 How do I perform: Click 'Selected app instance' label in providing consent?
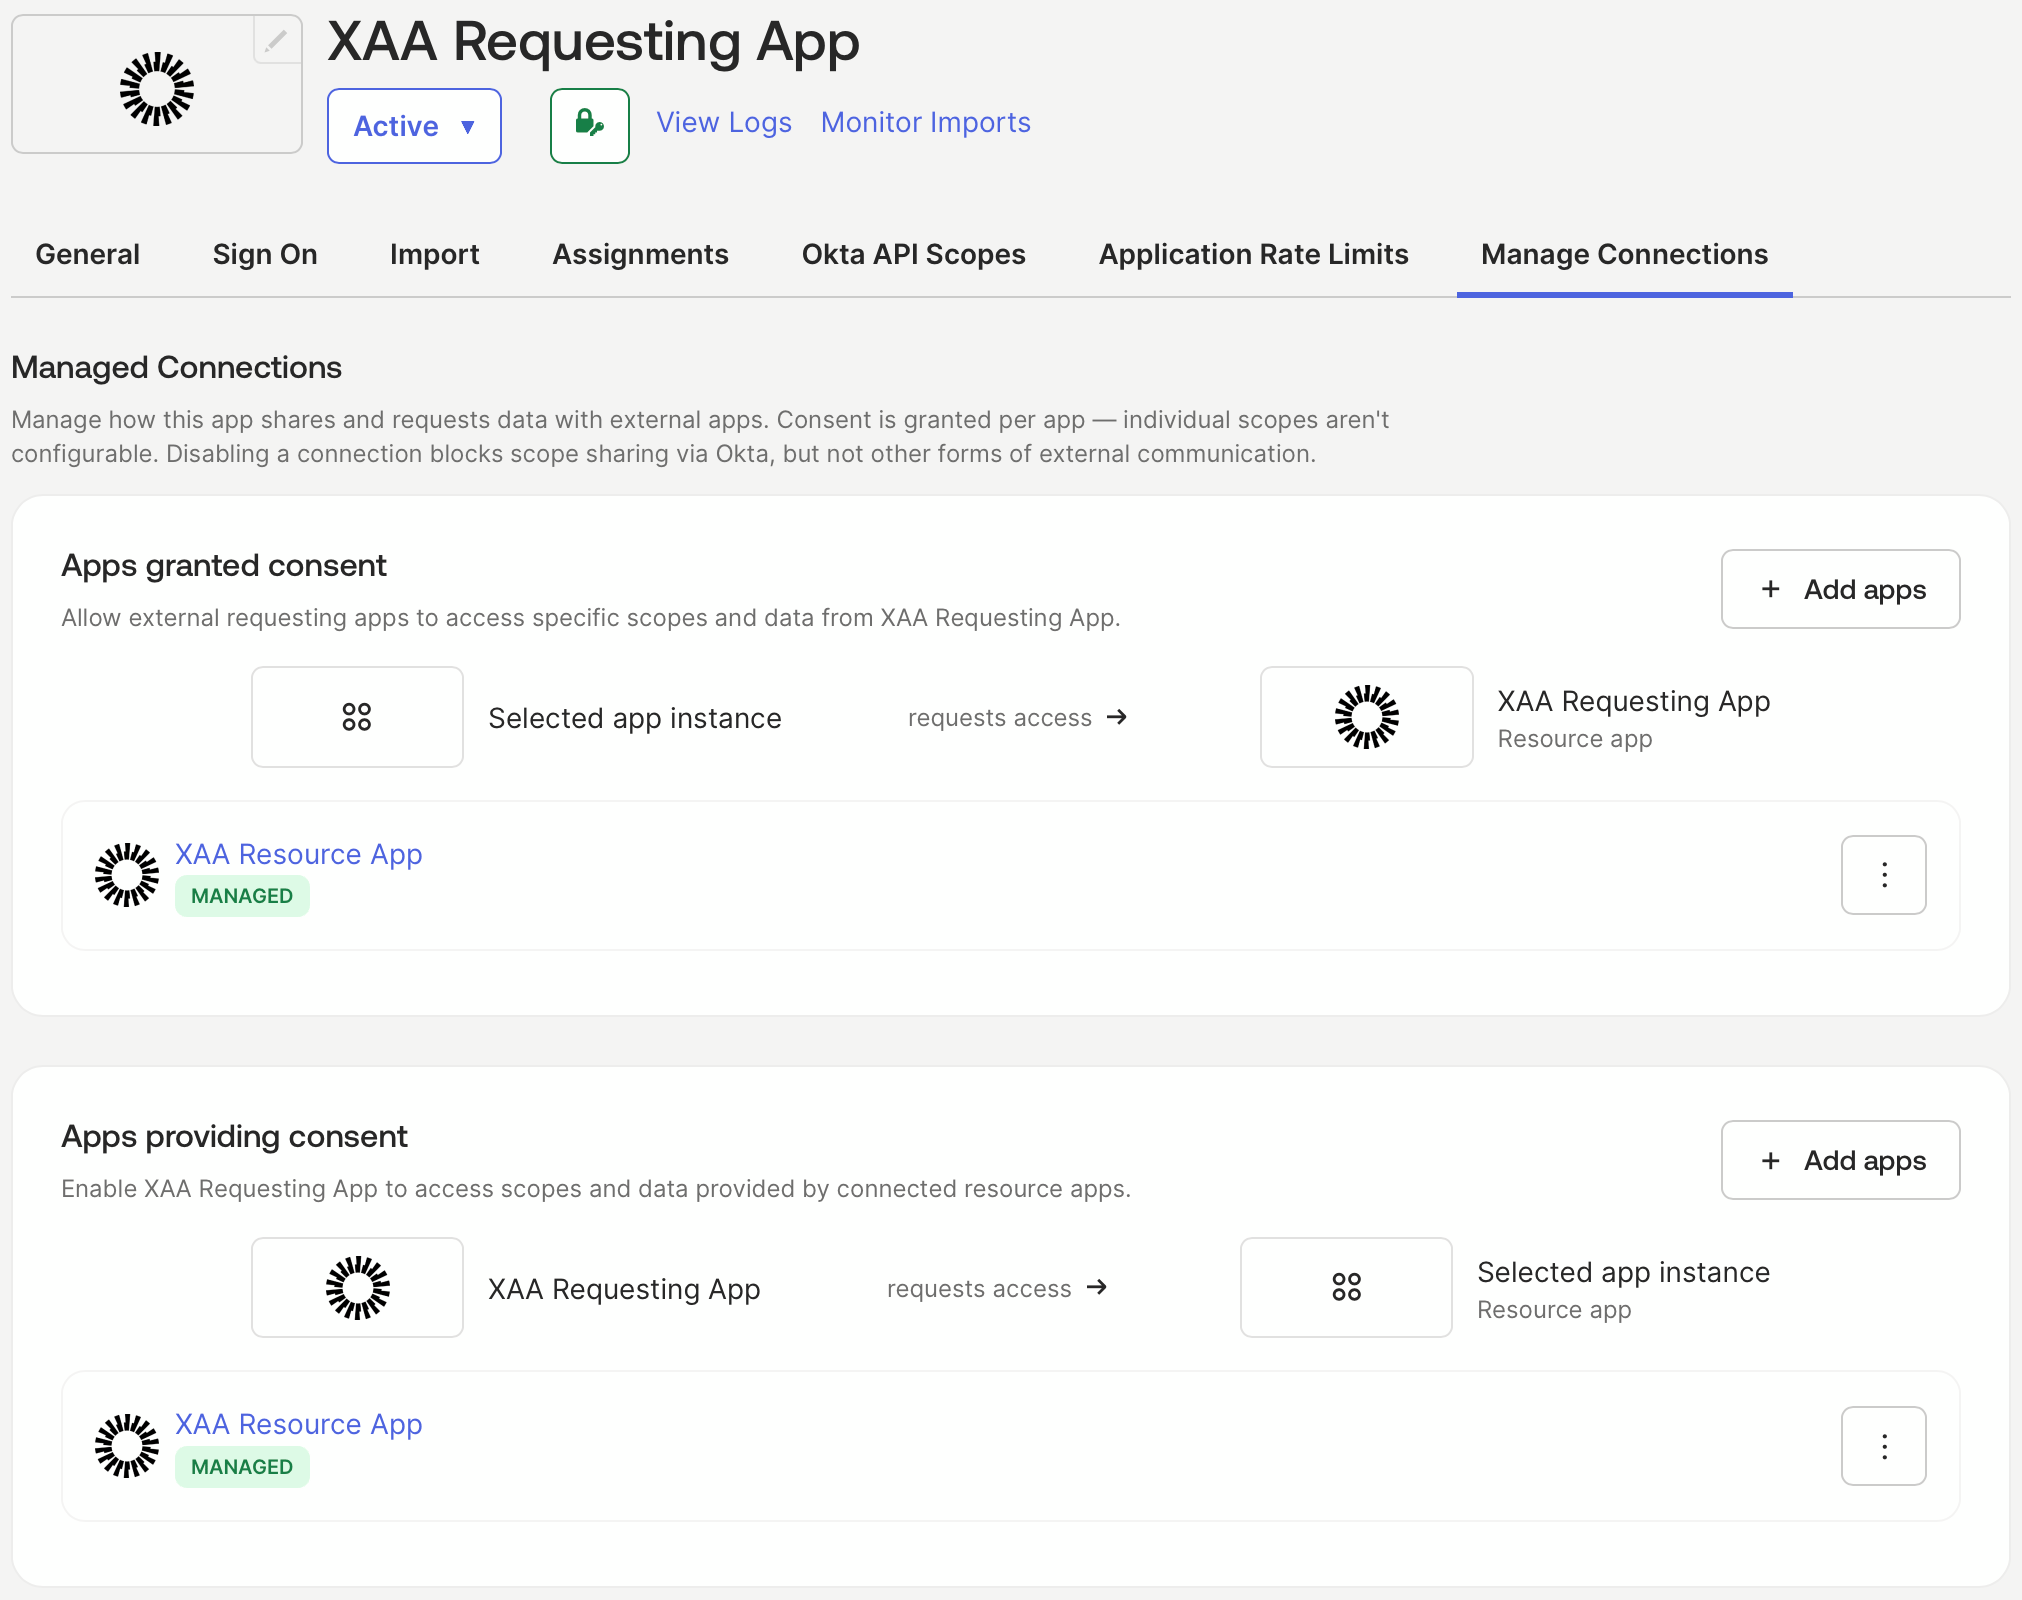1624,1272
